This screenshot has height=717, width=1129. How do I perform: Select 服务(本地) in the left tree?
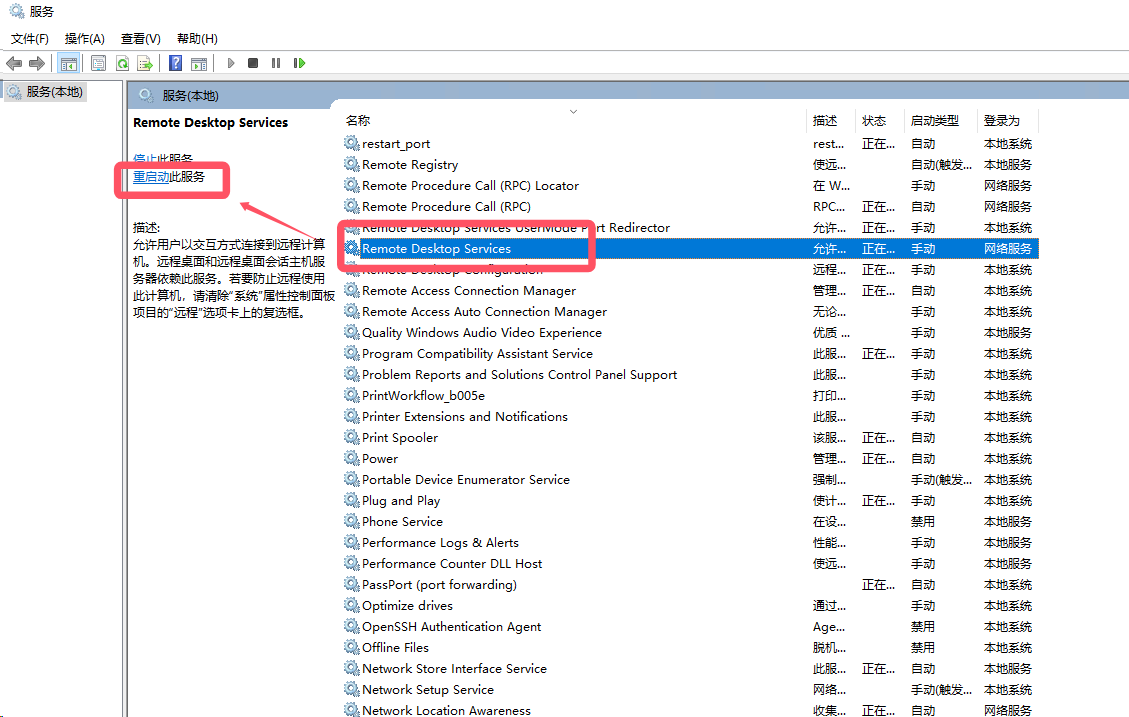[x=55, y=92]
